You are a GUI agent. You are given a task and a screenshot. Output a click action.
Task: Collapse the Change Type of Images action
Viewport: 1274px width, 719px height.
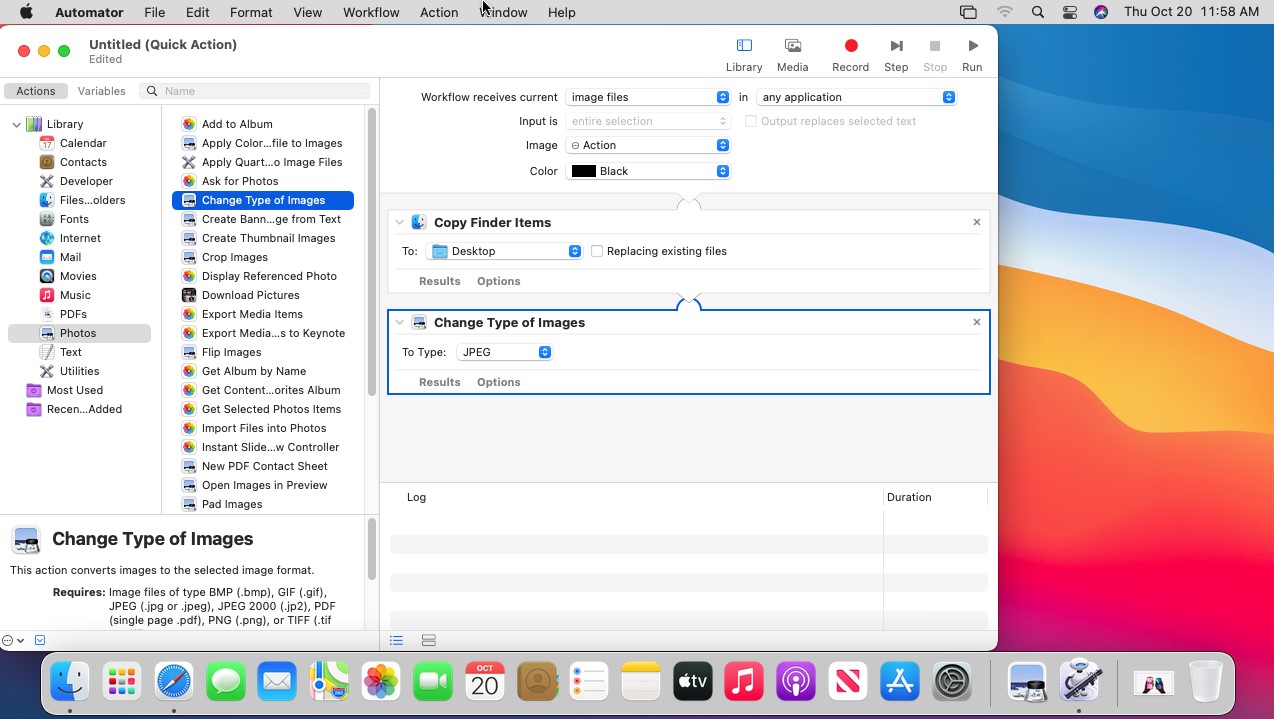(x=400, y=322)
